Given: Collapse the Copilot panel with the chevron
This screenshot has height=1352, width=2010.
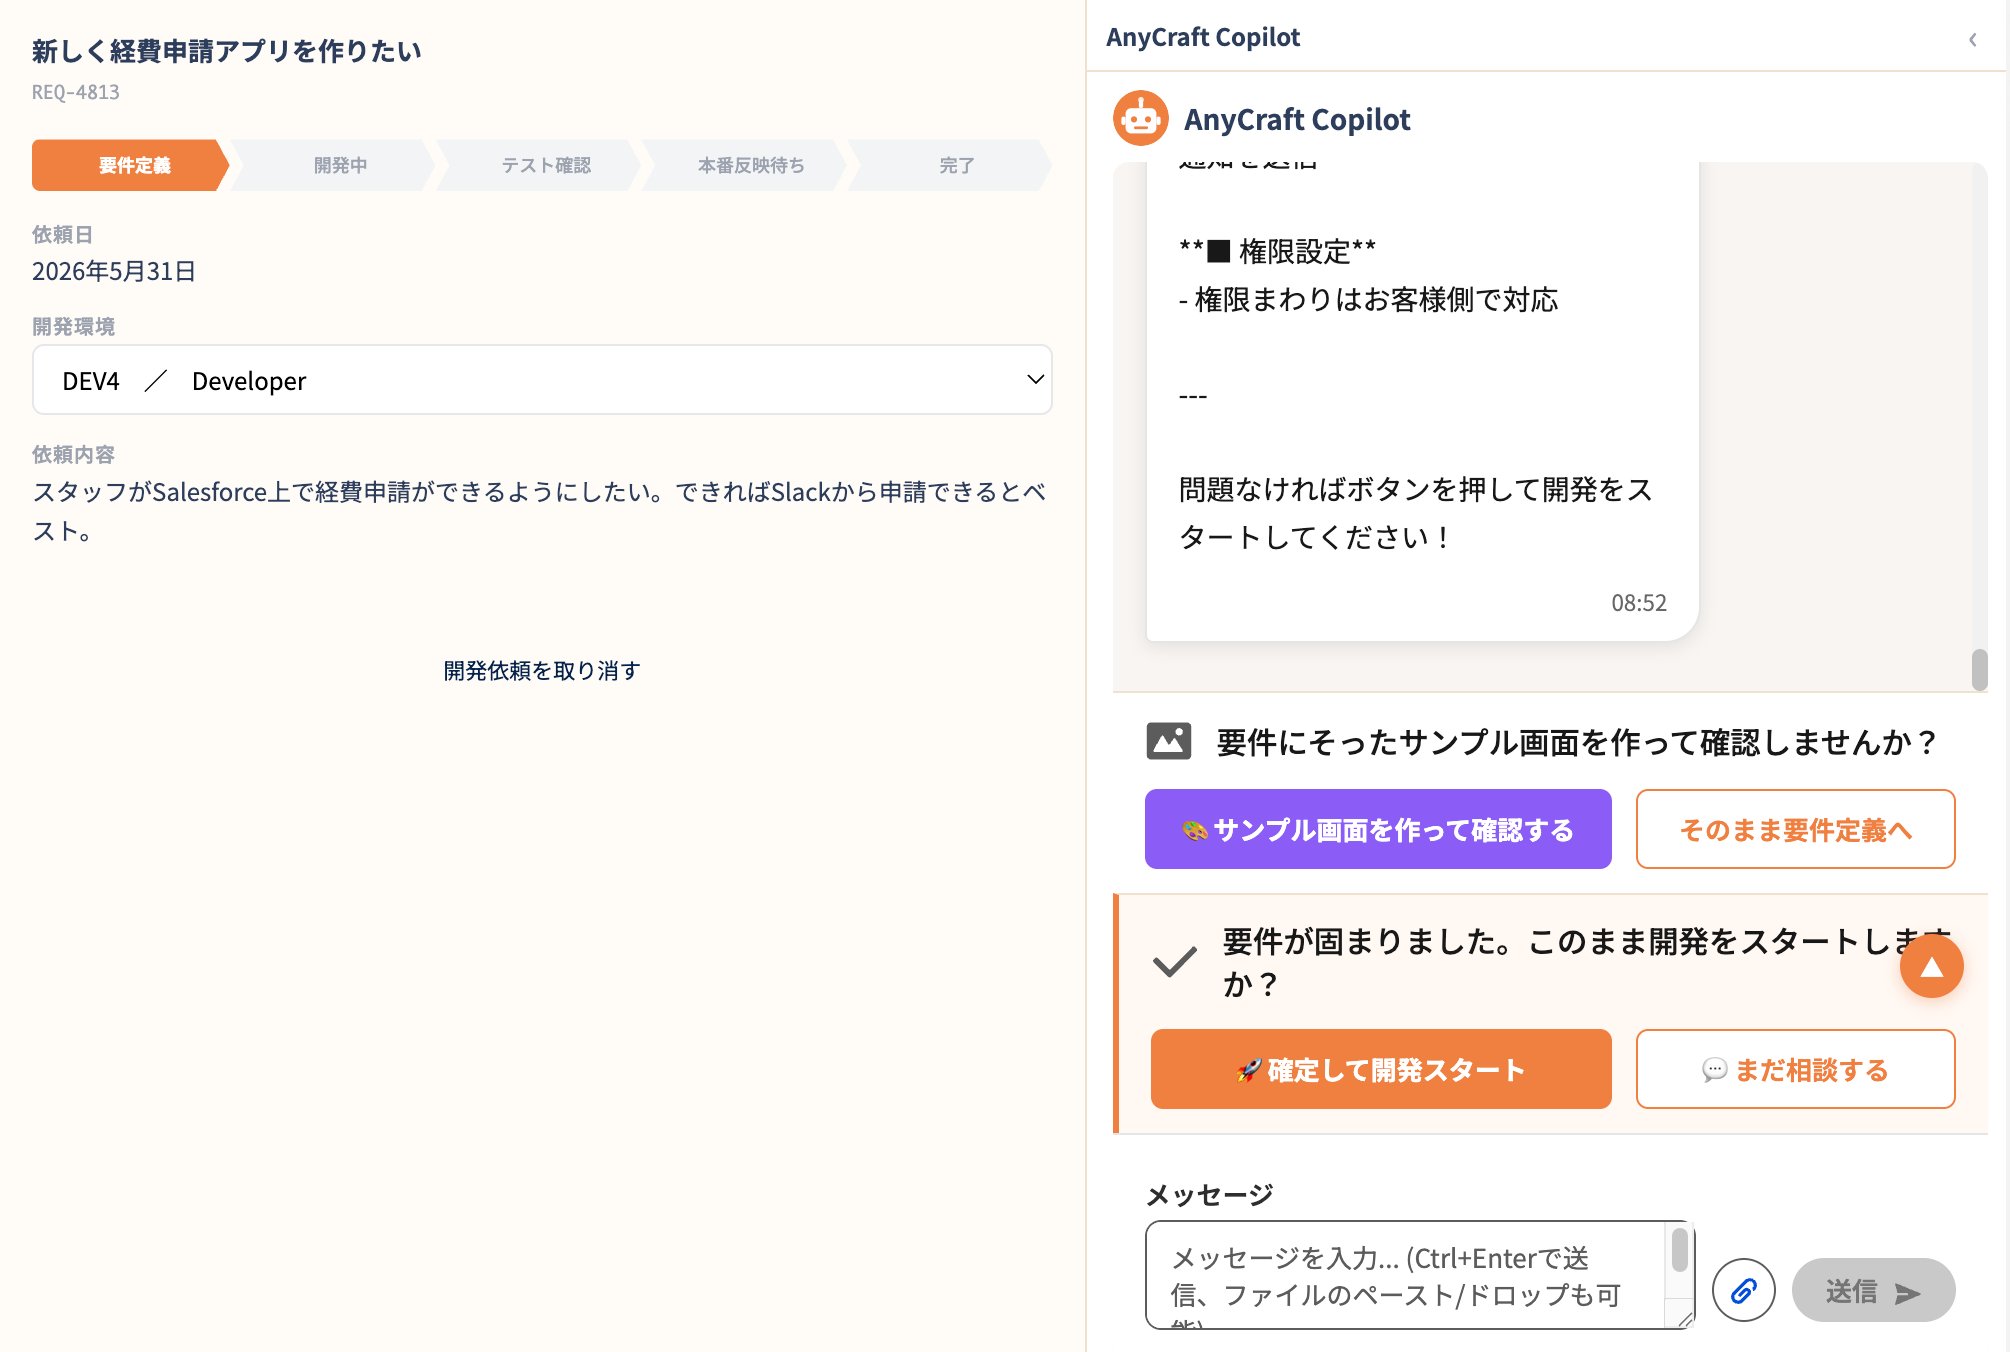Looking at the screenshot, I should 1973,39.
